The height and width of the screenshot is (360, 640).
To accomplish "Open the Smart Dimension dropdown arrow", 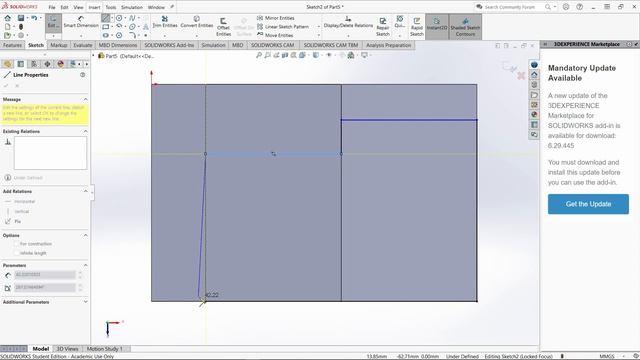I will coord(81,36).
